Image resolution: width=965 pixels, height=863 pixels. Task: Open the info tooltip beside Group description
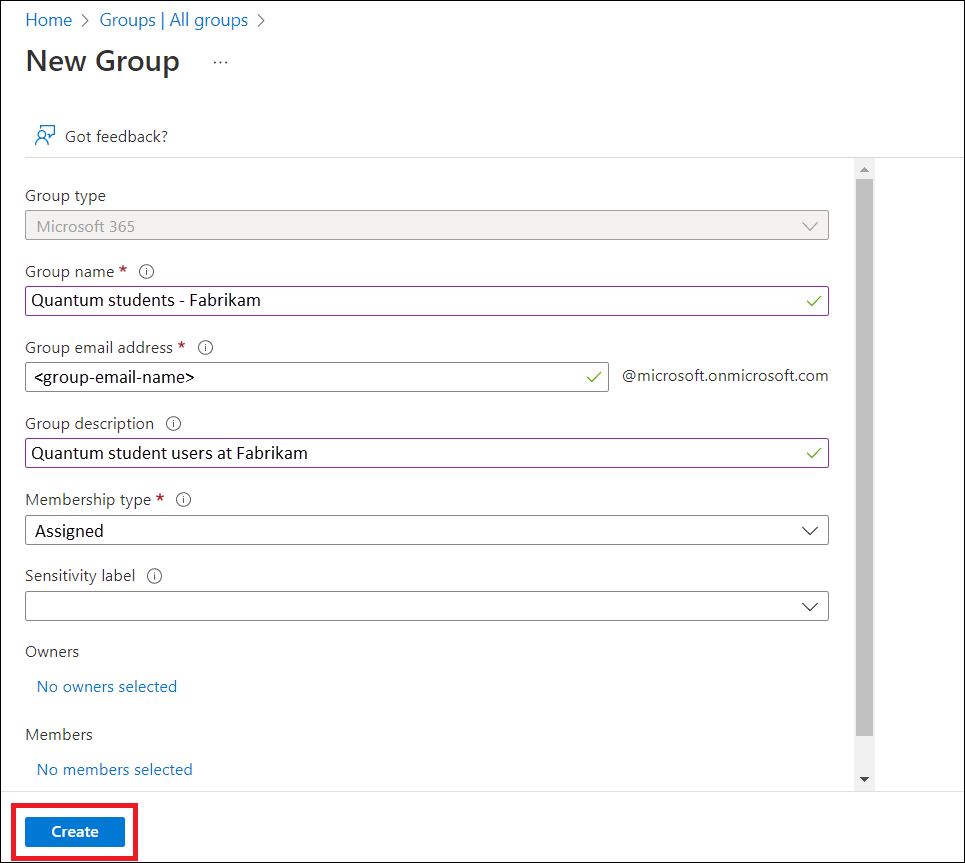pos(173,423)
